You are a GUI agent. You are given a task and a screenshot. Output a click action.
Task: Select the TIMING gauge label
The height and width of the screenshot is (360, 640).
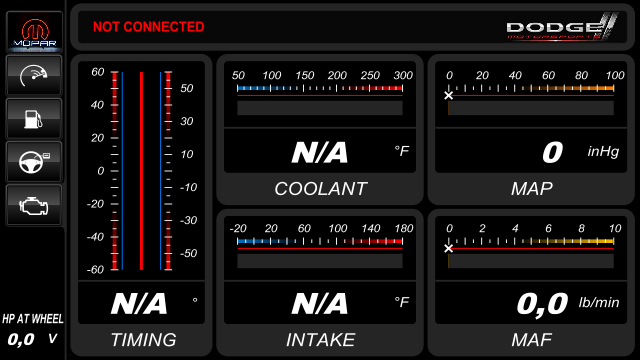coord(143,340)
